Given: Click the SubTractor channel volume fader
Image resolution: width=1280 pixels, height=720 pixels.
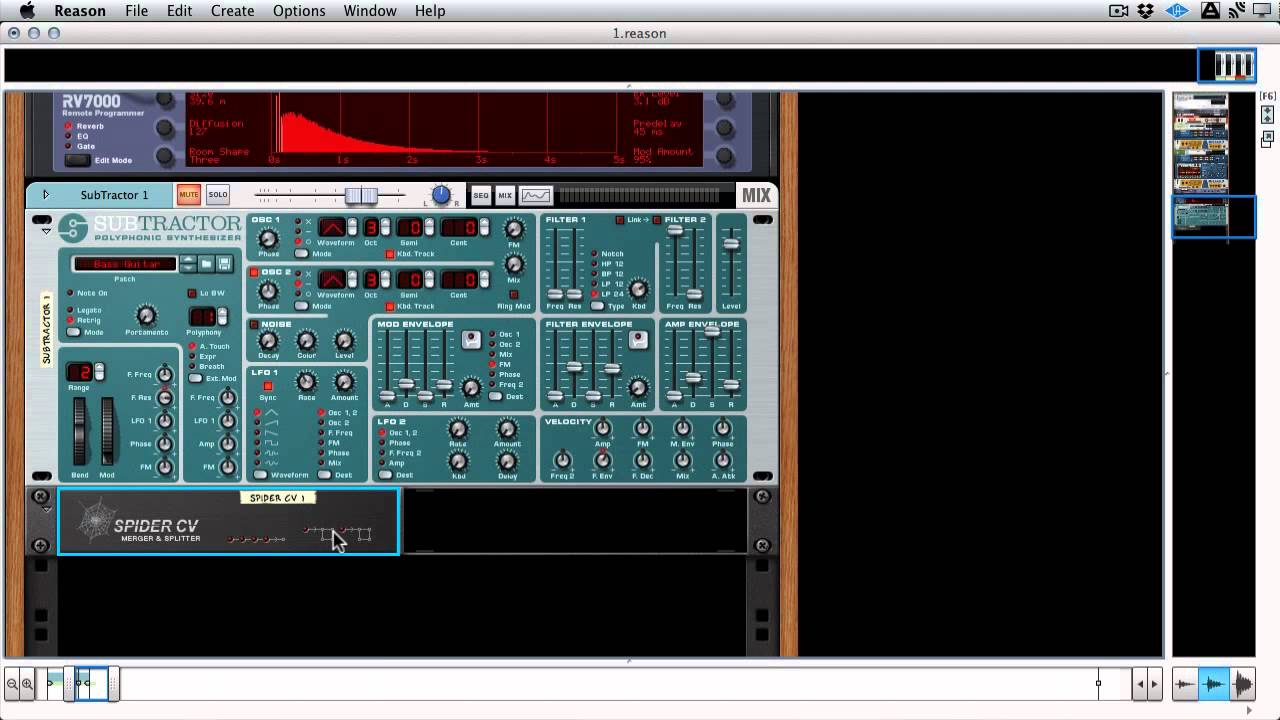Looking at the screenshot, I should tap(361, 195).
